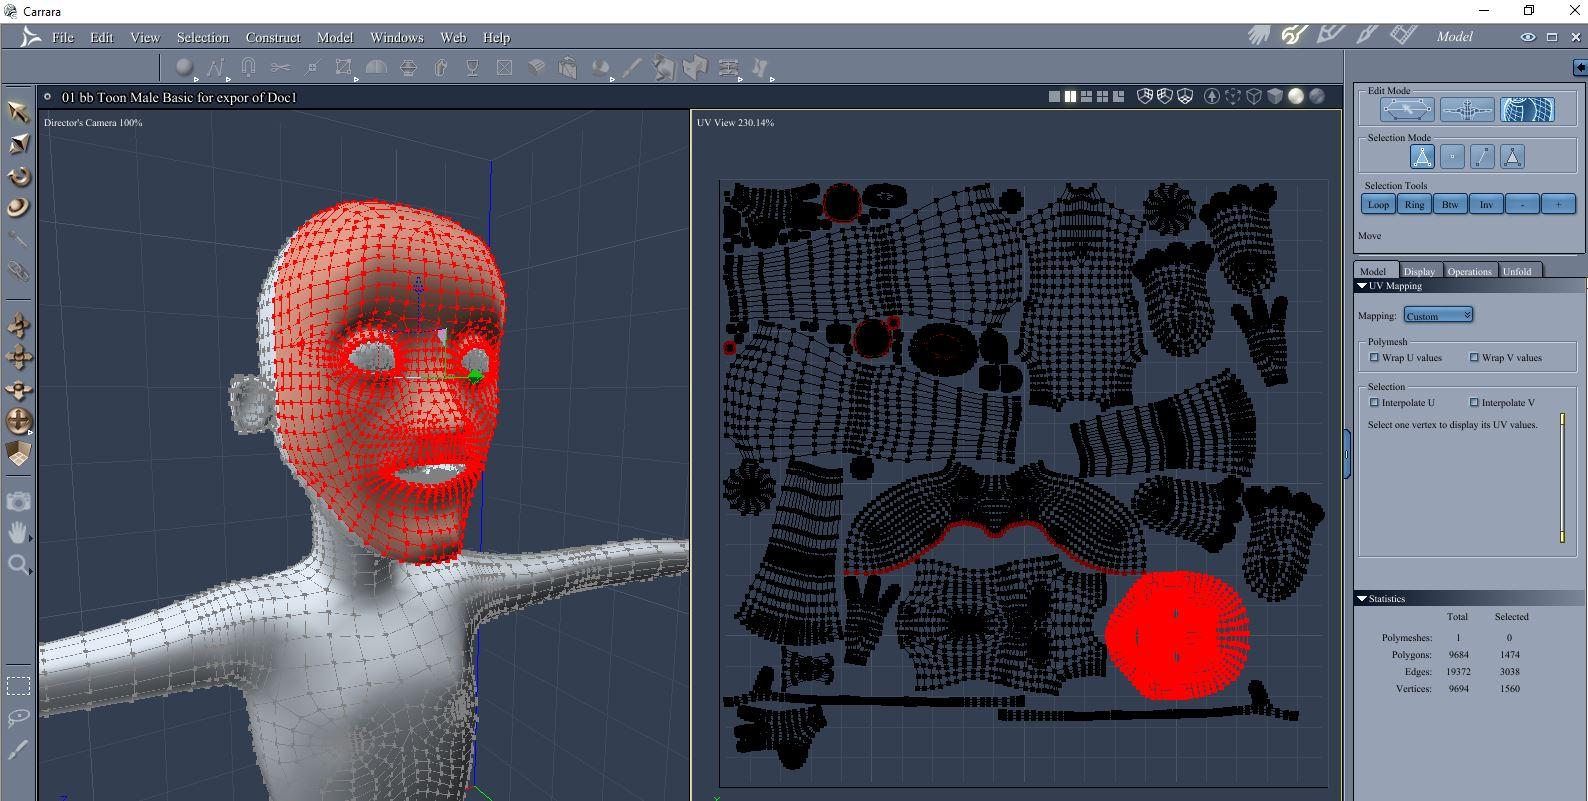Open the Render room film icon
This screenshot has height=801, width=1588.
tap(1403, 35)
